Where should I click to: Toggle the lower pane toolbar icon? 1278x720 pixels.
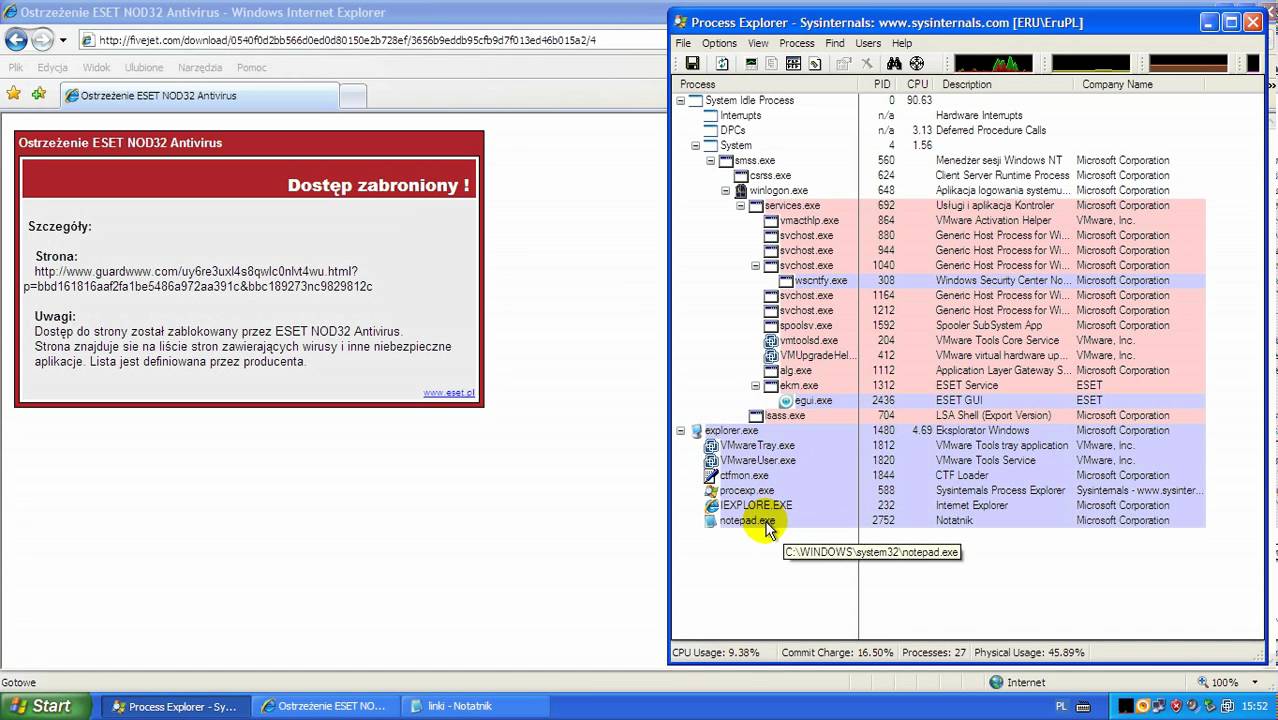793,64
